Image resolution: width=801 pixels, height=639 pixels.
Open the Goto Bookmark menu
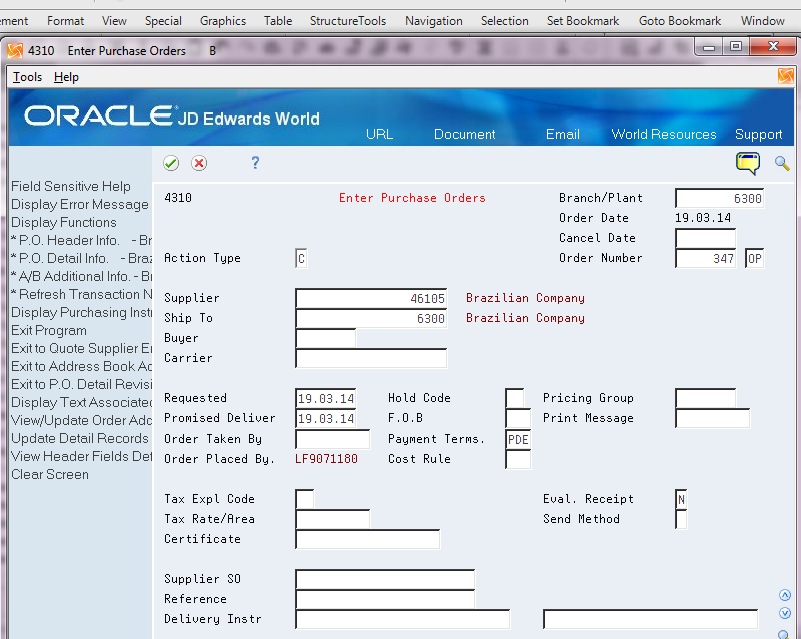tap(680, 21)
